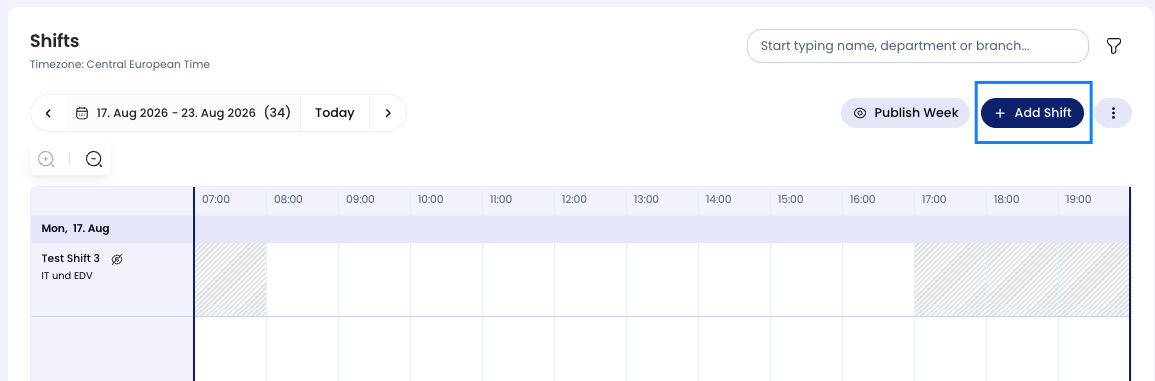Click the calendar icon beside date range
Screen dimensions: 1155x381
pyautogui.click(x=82, y=113)
